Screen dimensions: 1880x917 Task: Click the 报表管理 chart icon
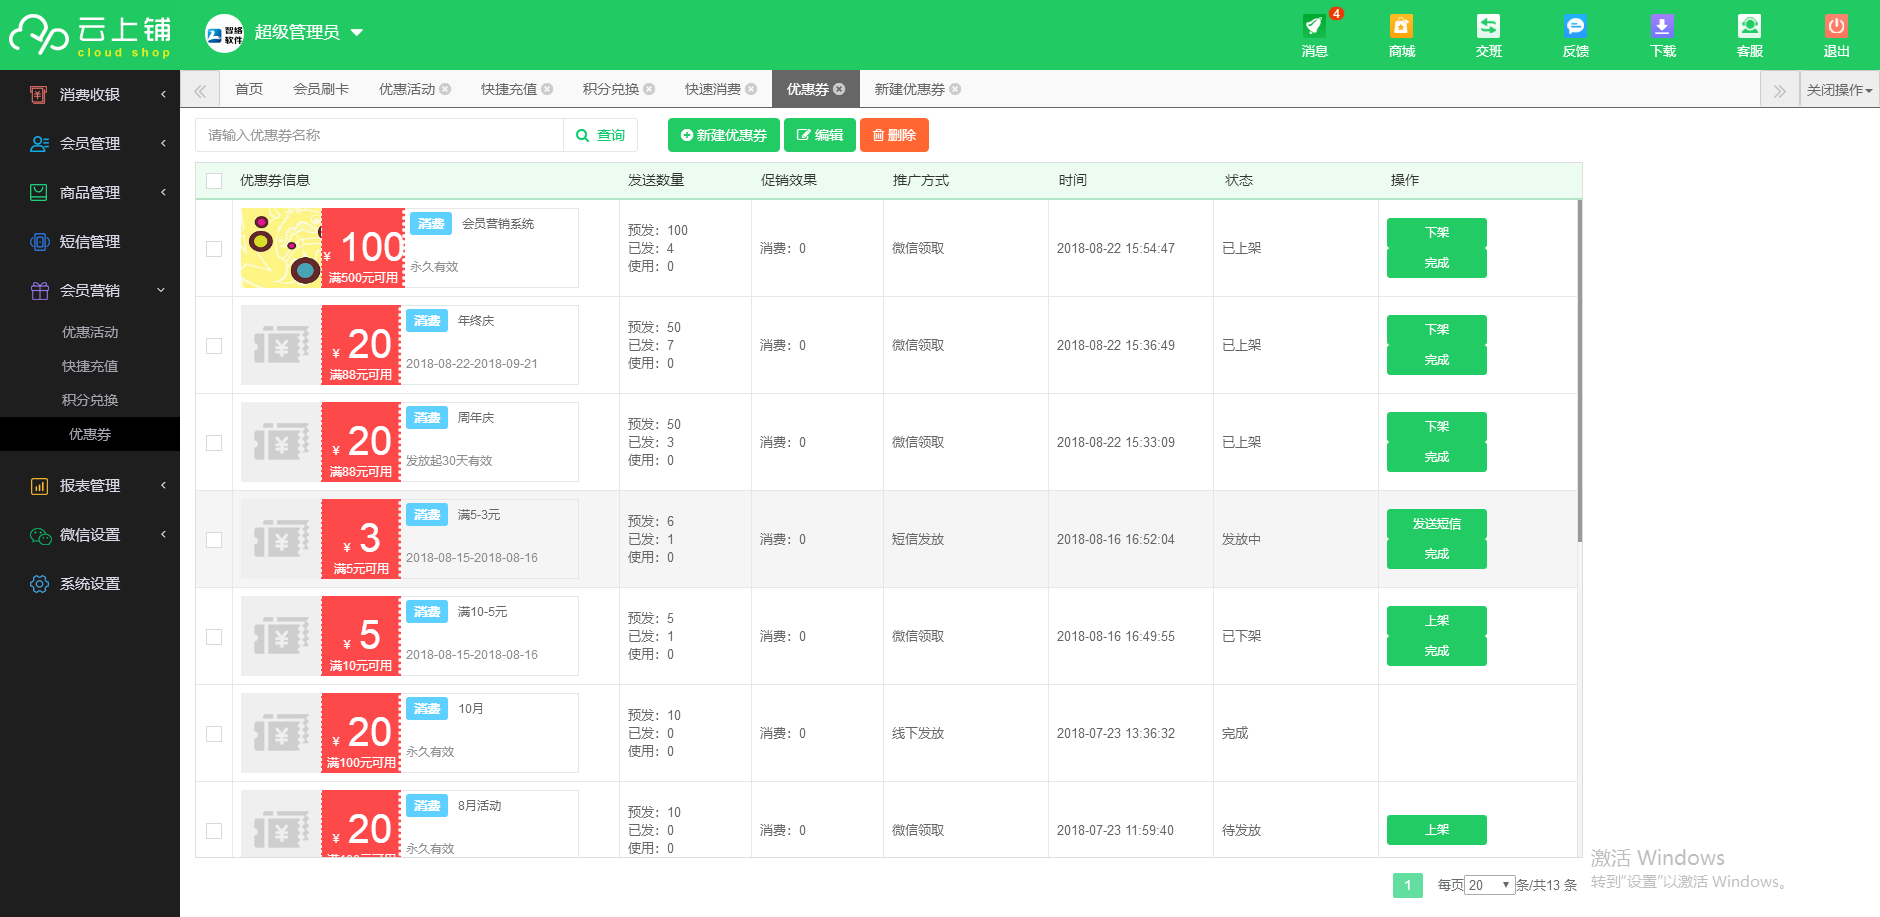(x=39, y=486)
